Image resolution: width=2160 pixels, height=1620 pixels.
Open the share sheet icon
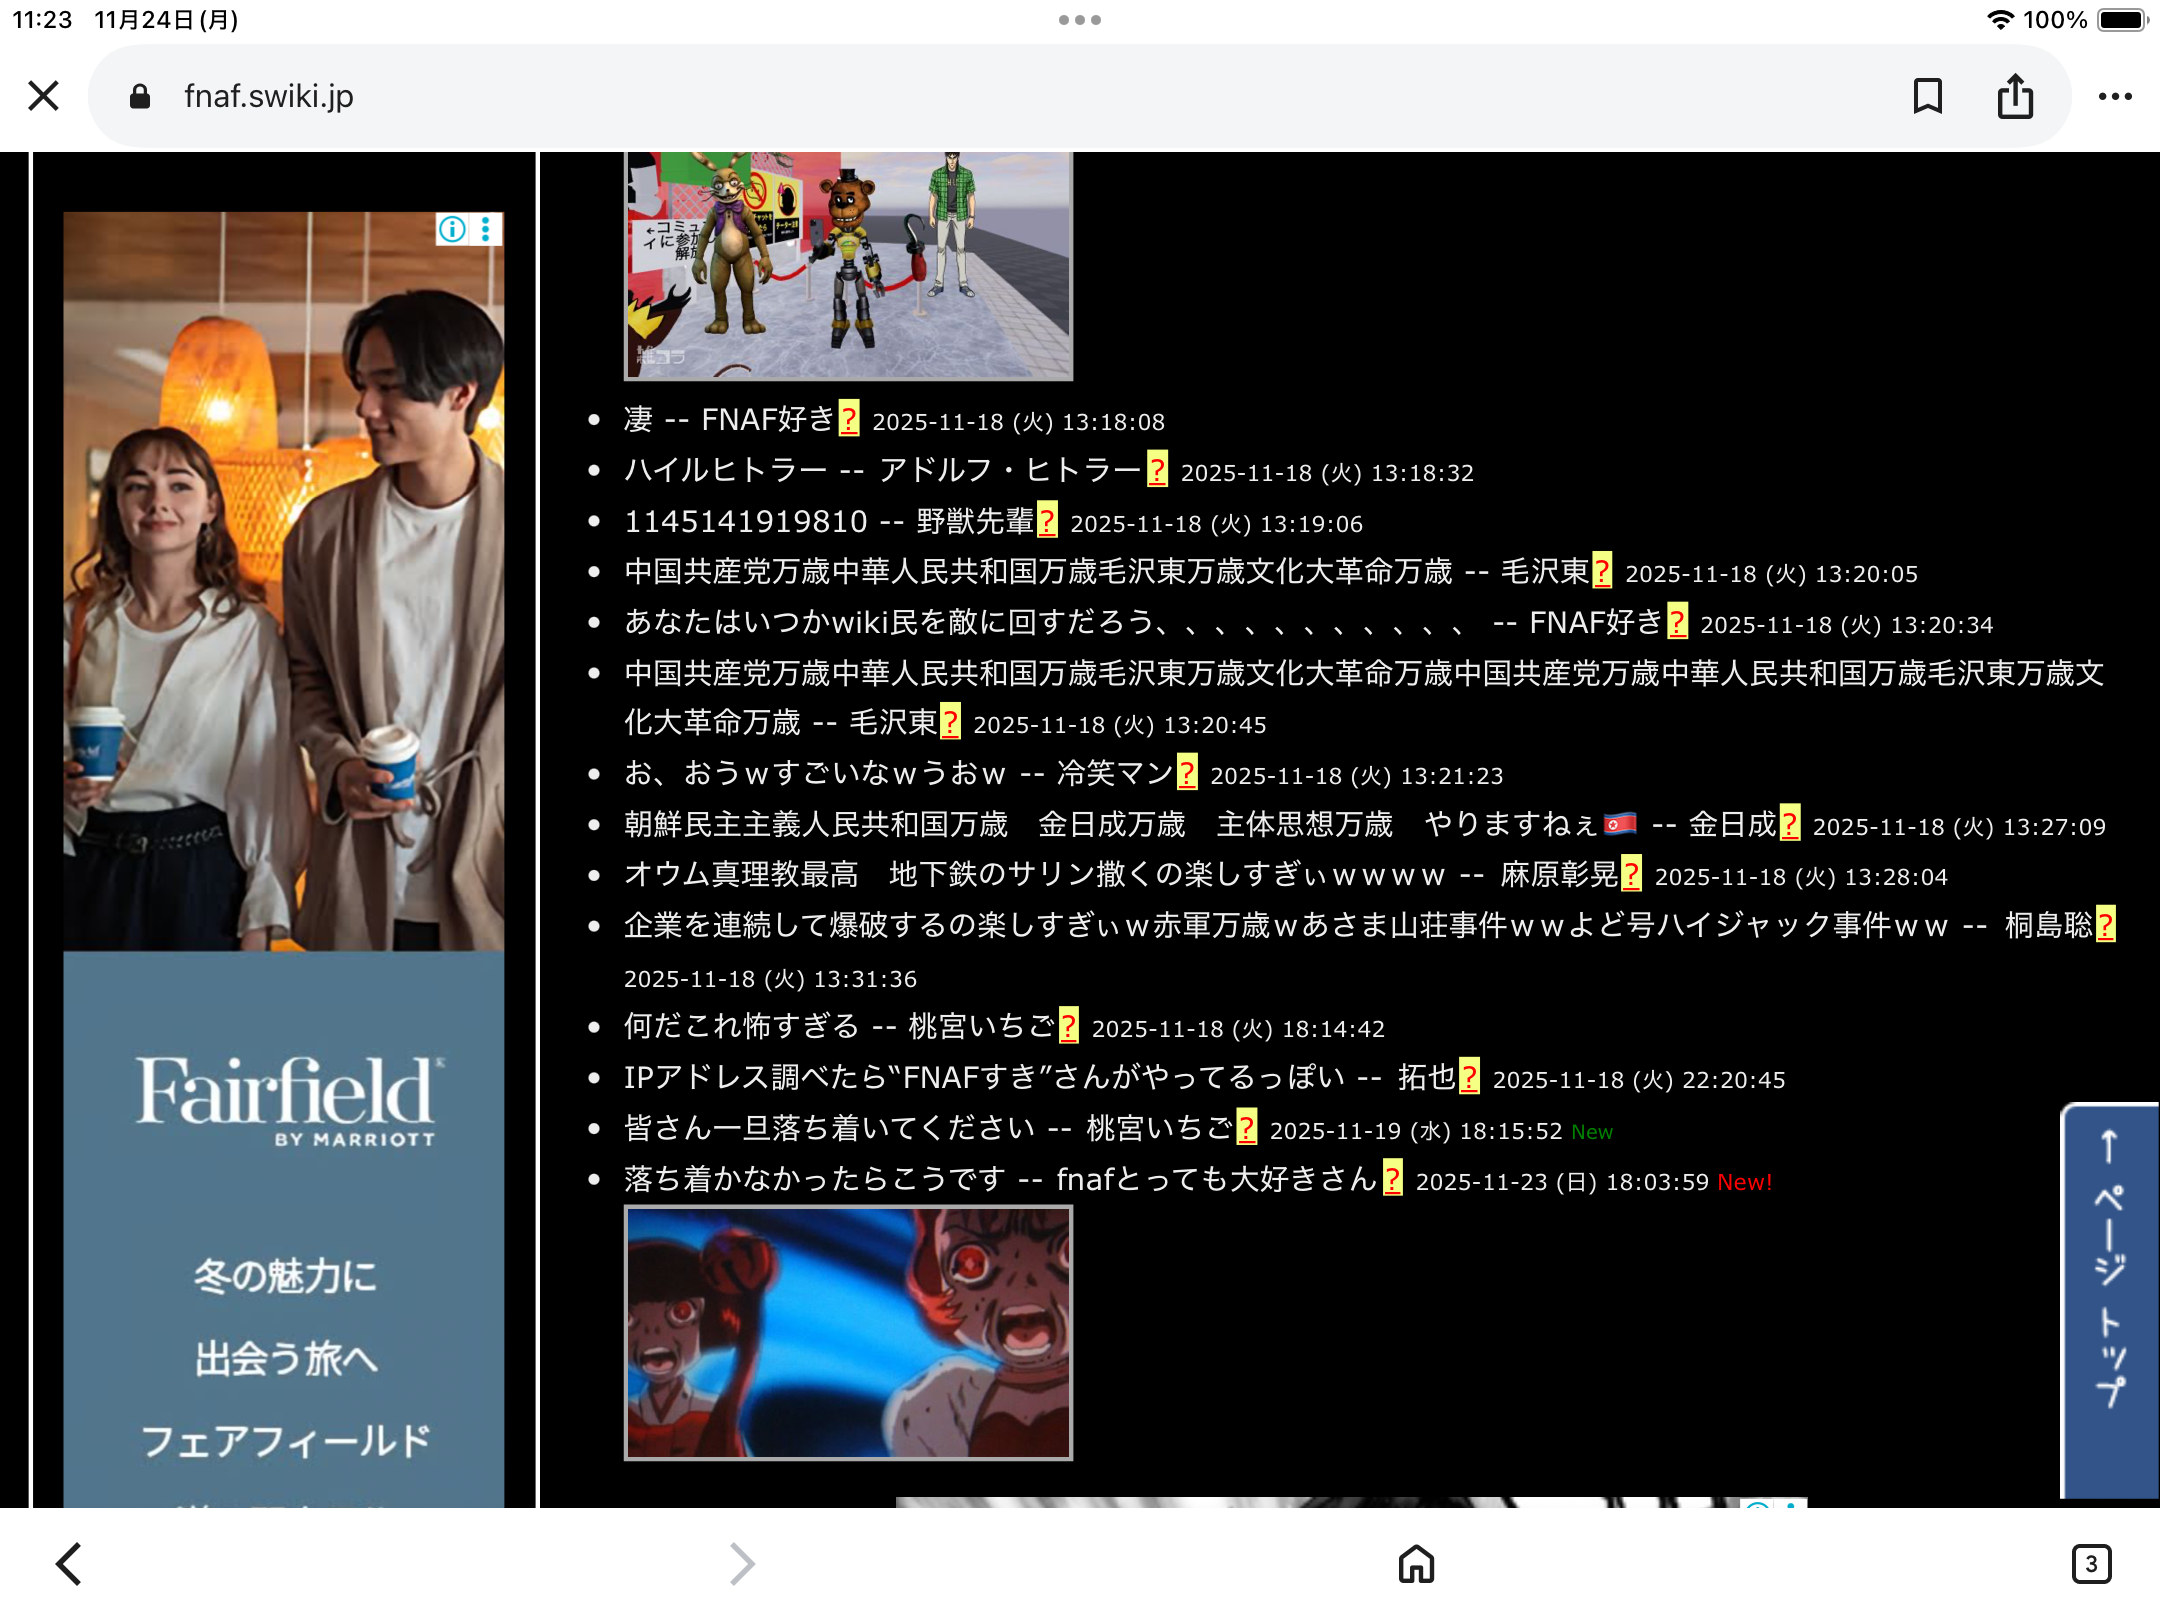(2015, 96)
